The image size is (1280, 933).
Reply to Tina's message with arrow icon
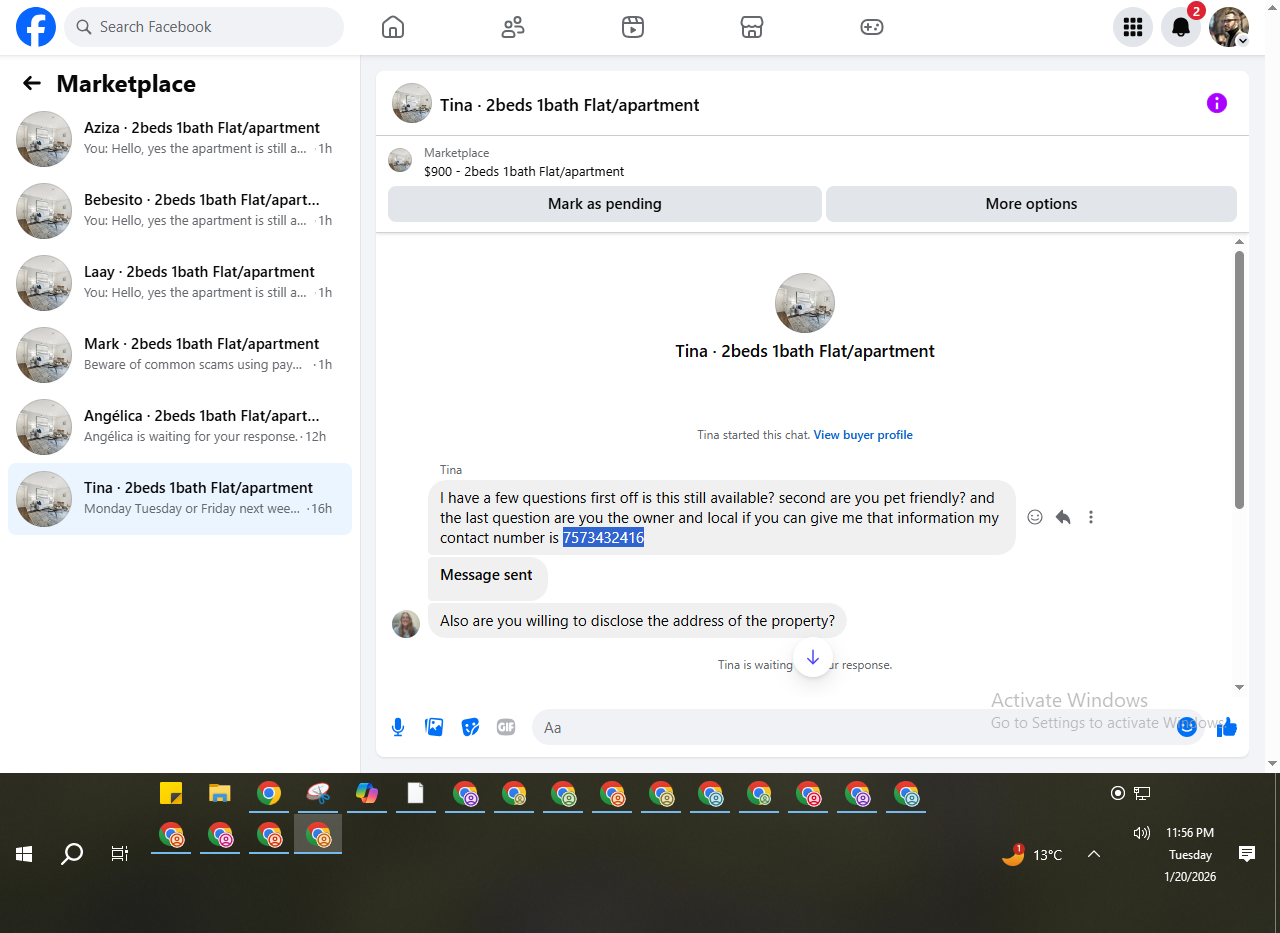tap(1063, 517)
